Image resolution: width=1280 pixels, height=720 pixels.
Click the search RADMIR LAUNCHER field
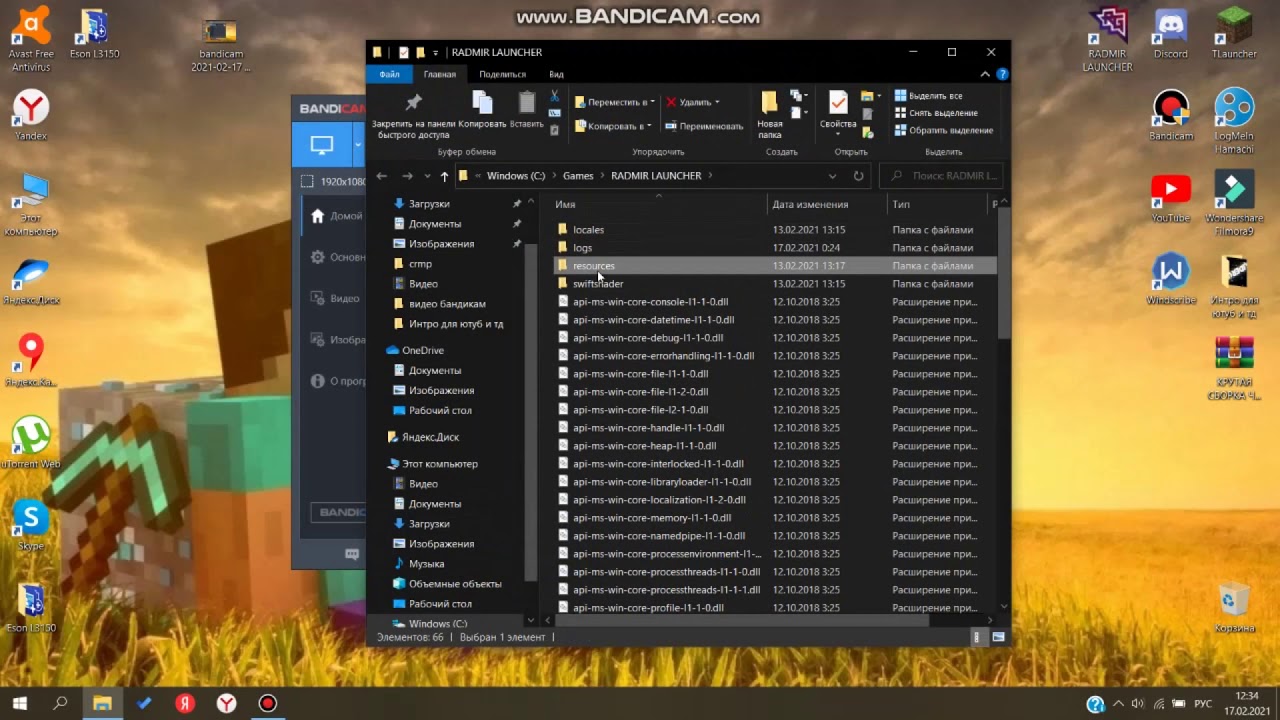coord(940,176)
